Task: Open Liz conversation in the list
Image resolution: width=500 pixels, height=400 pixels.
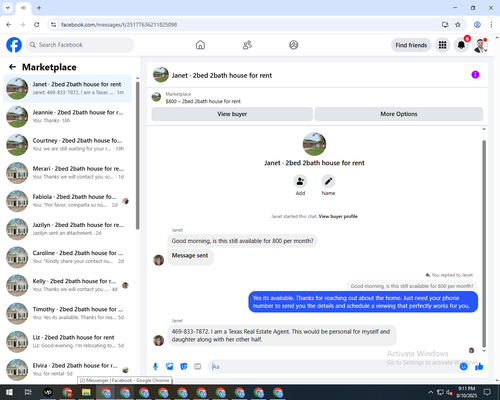Action: pos(67,341)
